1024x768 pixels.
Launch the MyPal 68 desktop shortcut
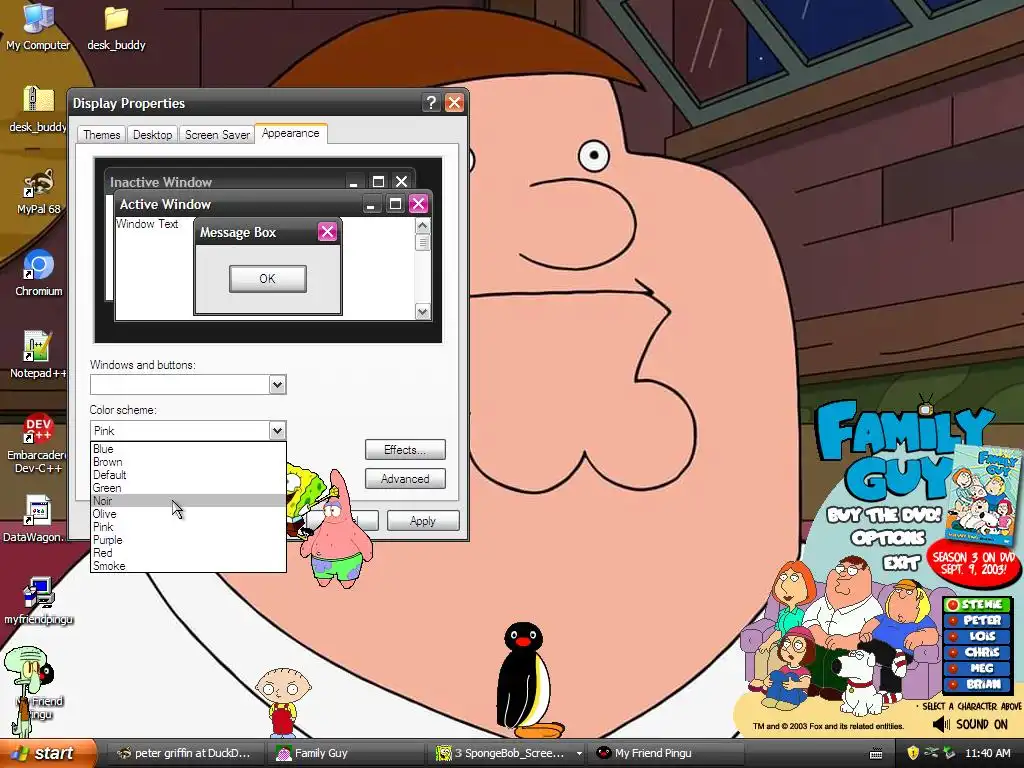point(39,191)
